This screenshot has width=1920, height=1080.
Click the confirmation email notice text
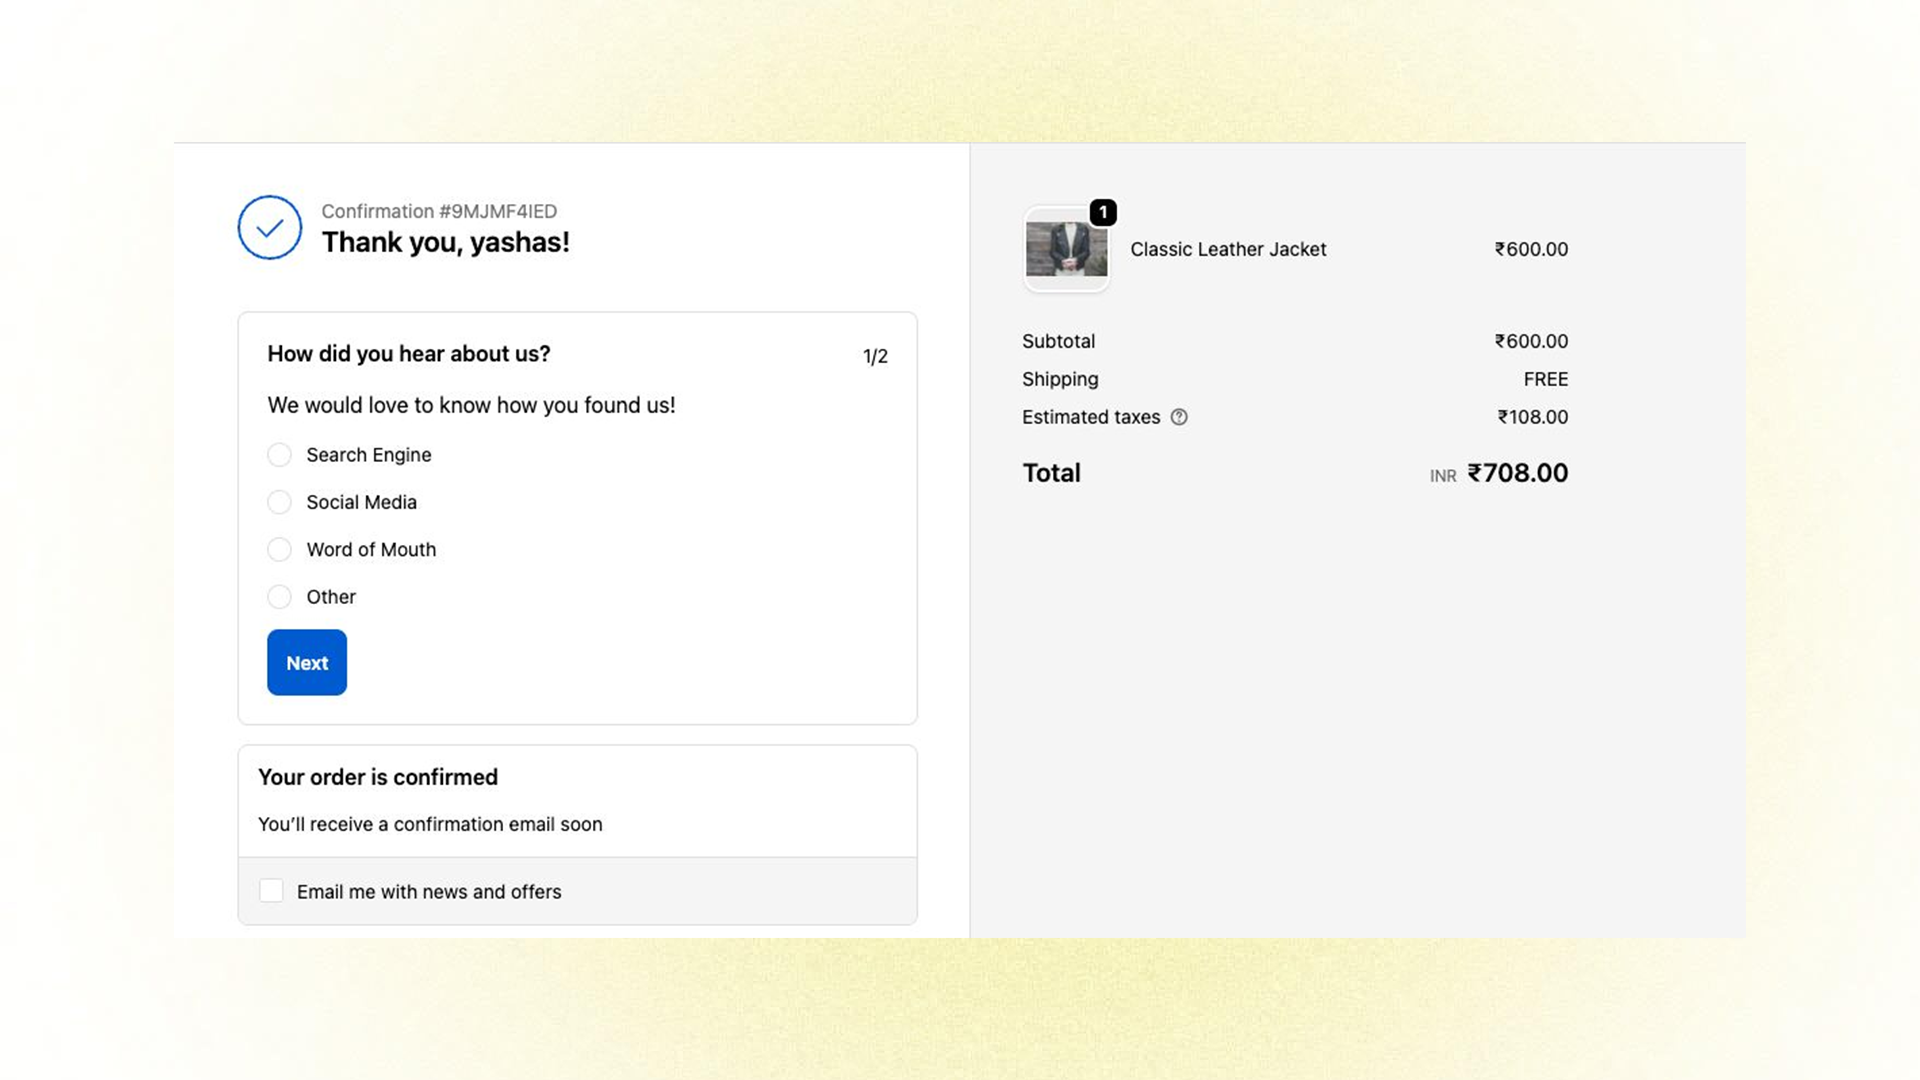pyautogui.click(x=430, y=824)
